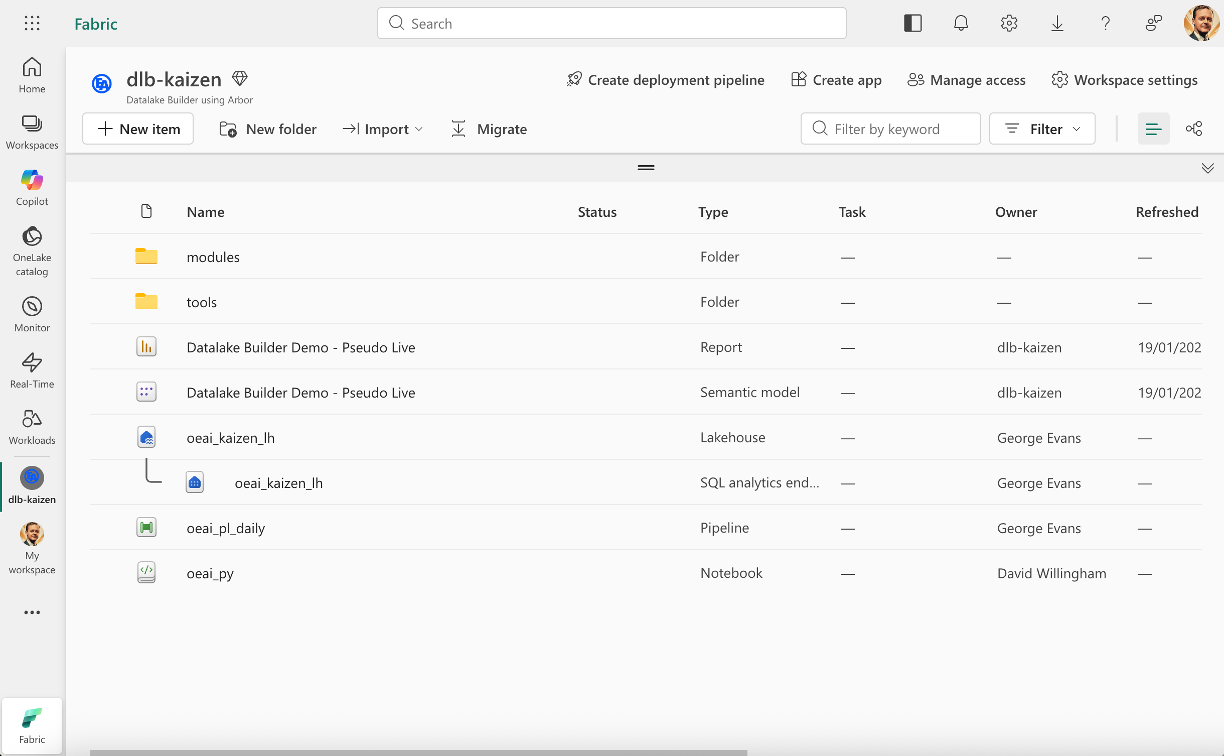Switch to lineage view of workspace items
Viewport: 1224px width, 756px height.
1193,128
